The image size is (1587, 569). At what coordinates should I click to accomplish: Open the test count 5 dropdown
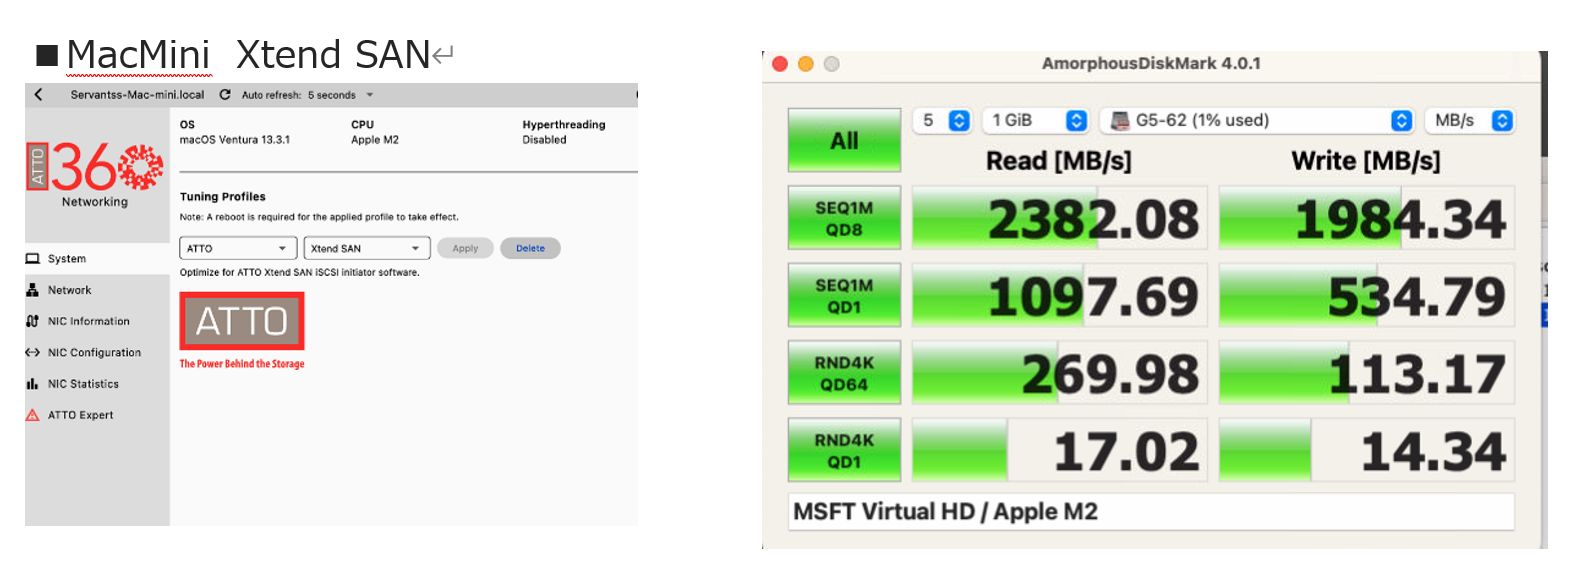pos(942,120)
